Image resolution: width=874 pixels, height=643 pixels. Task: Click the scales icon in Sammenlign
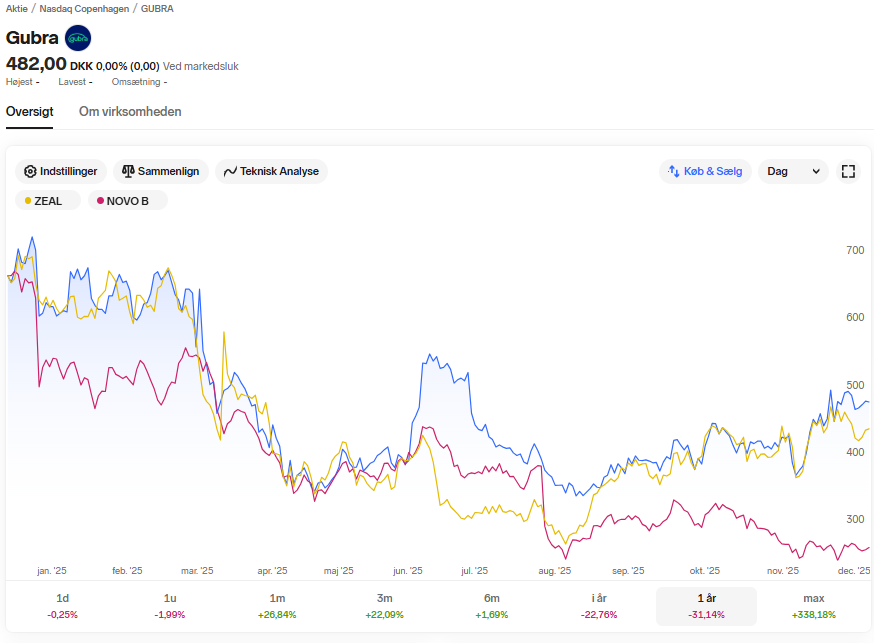click(x=128, y=171)
